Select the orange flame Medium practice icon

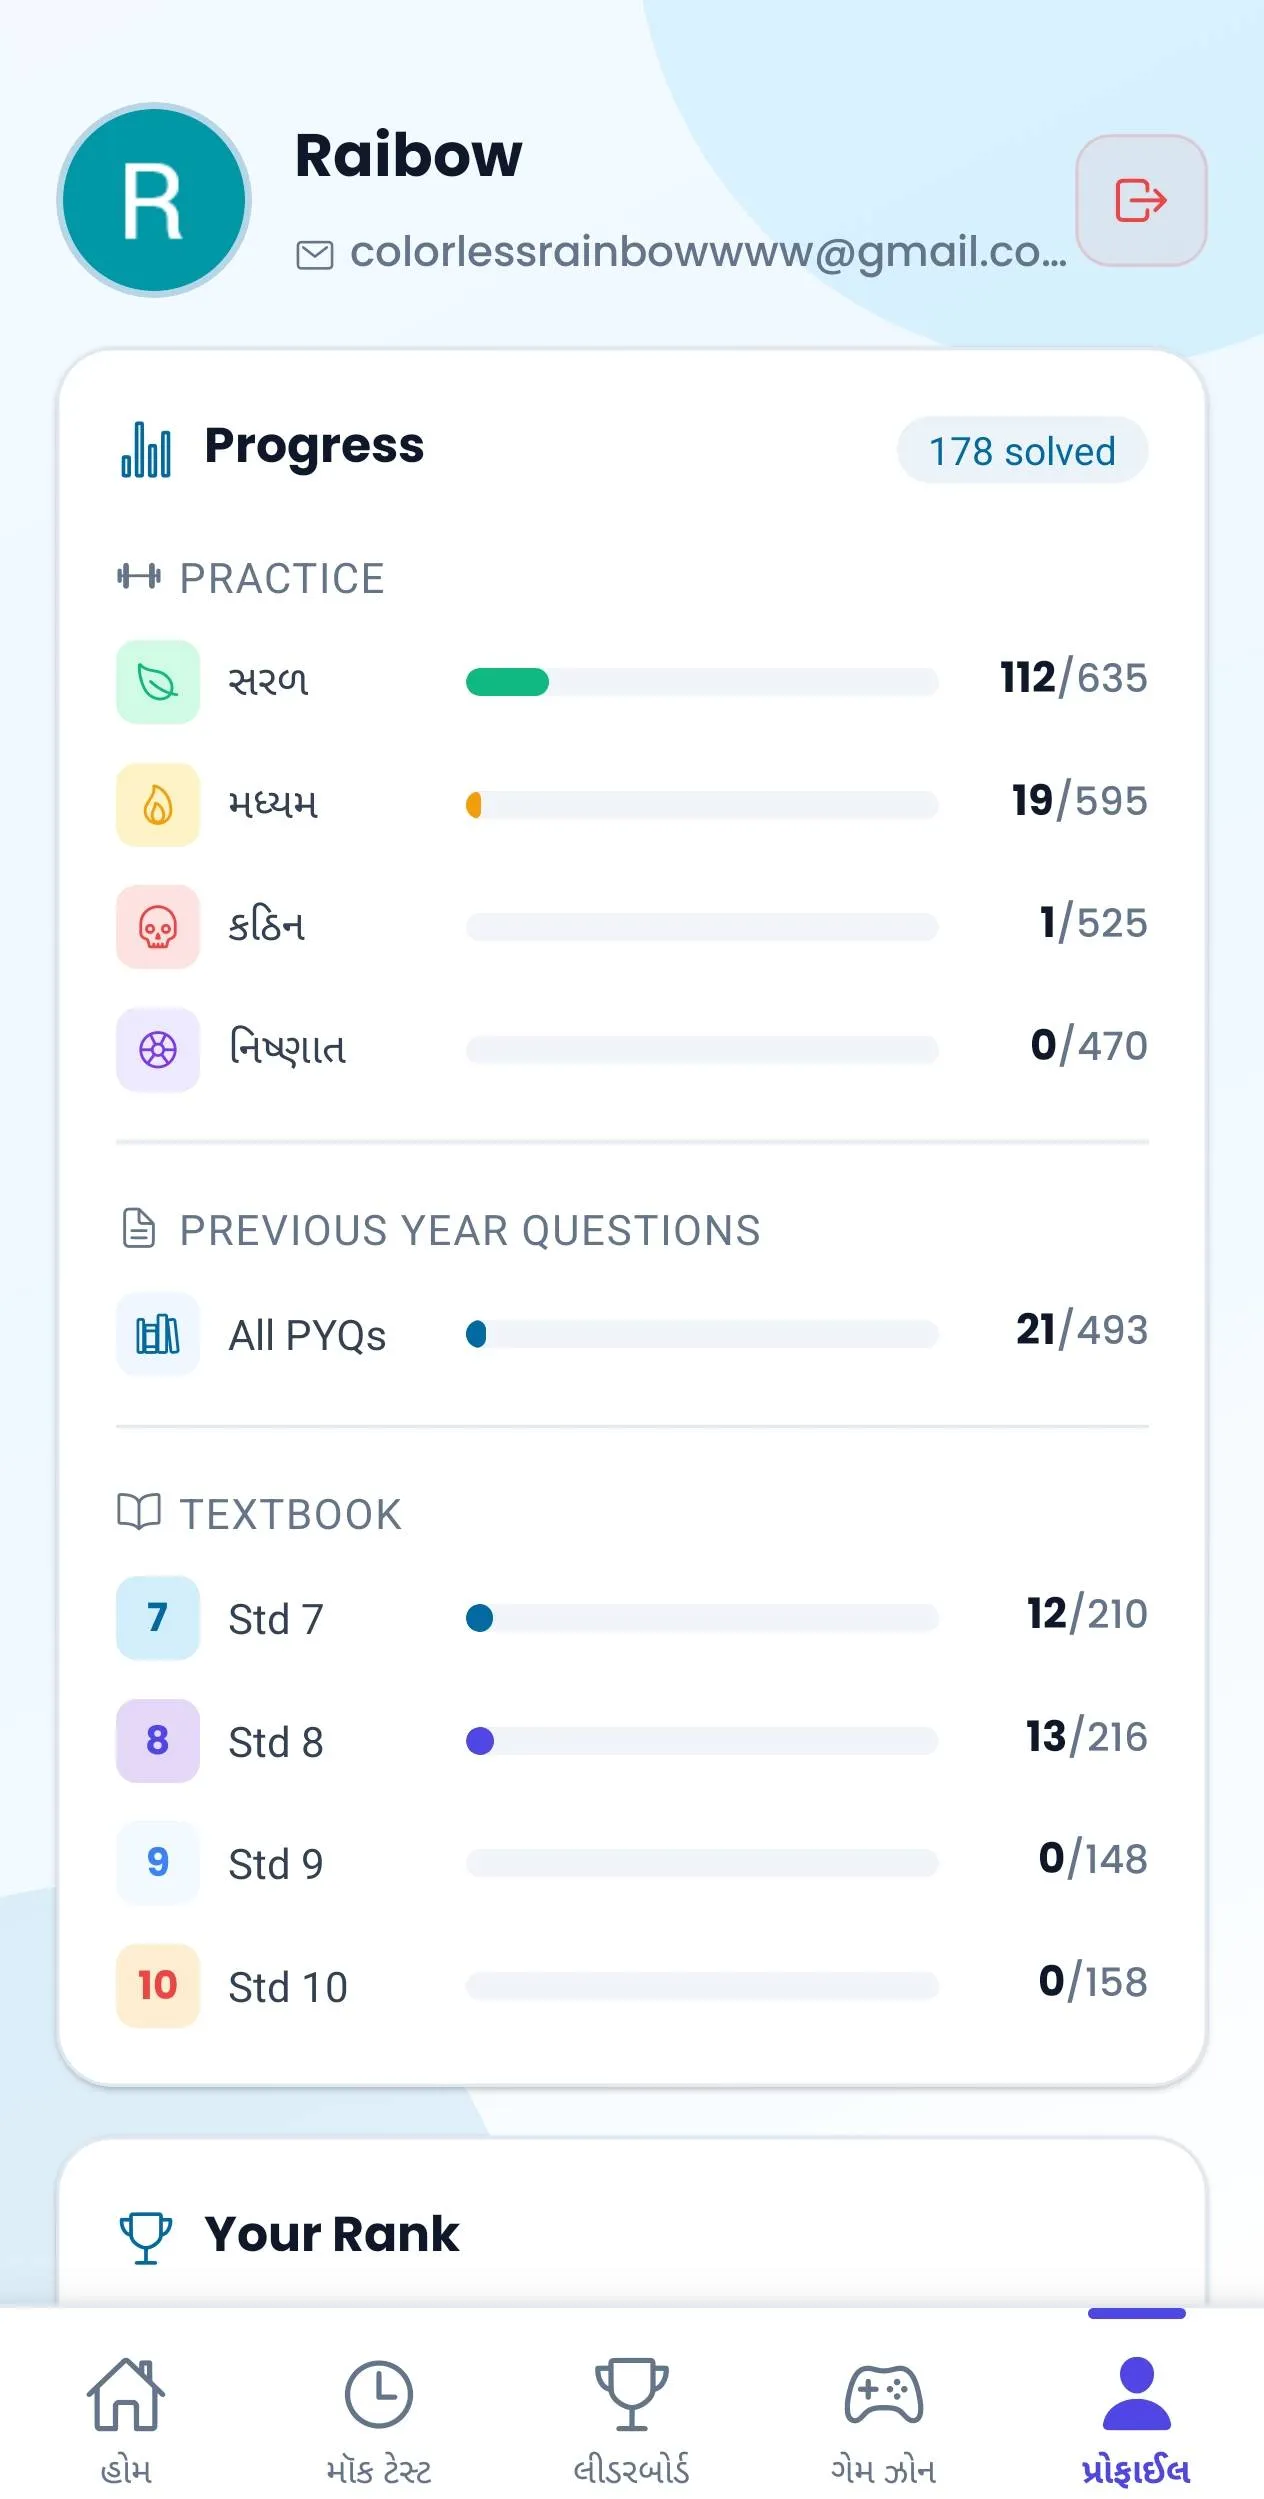[x=158, y=805]
